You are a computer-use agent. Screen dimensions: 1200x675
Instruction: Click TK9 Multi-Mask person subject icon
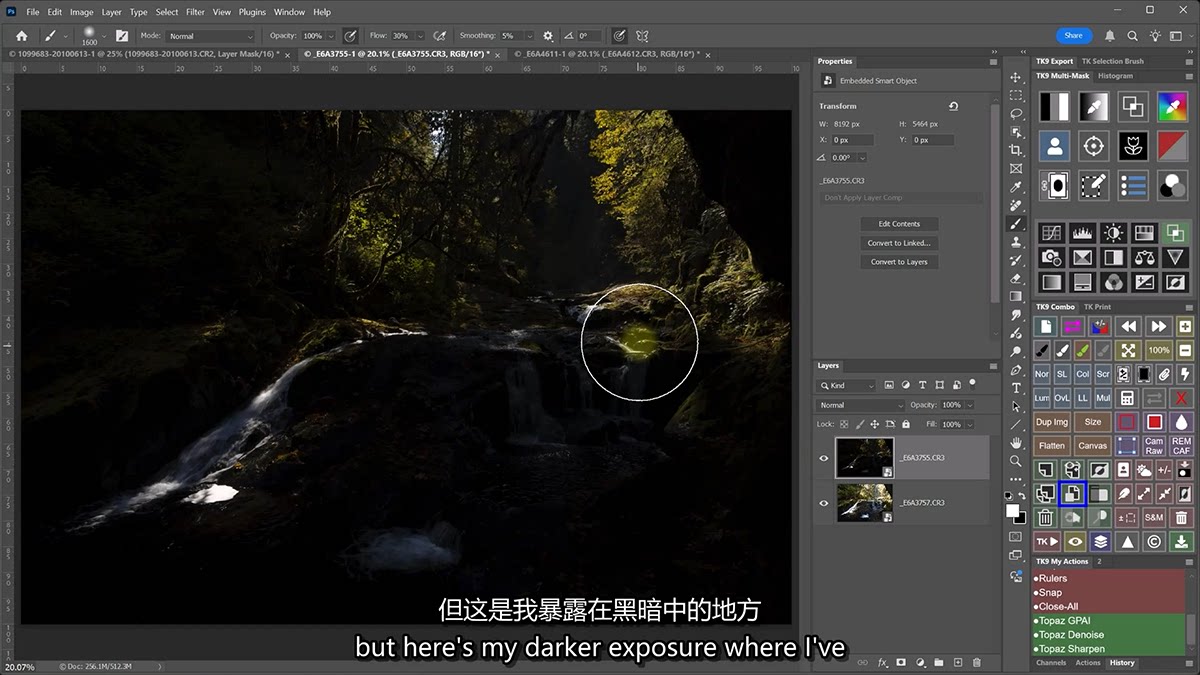(1054, 146)
